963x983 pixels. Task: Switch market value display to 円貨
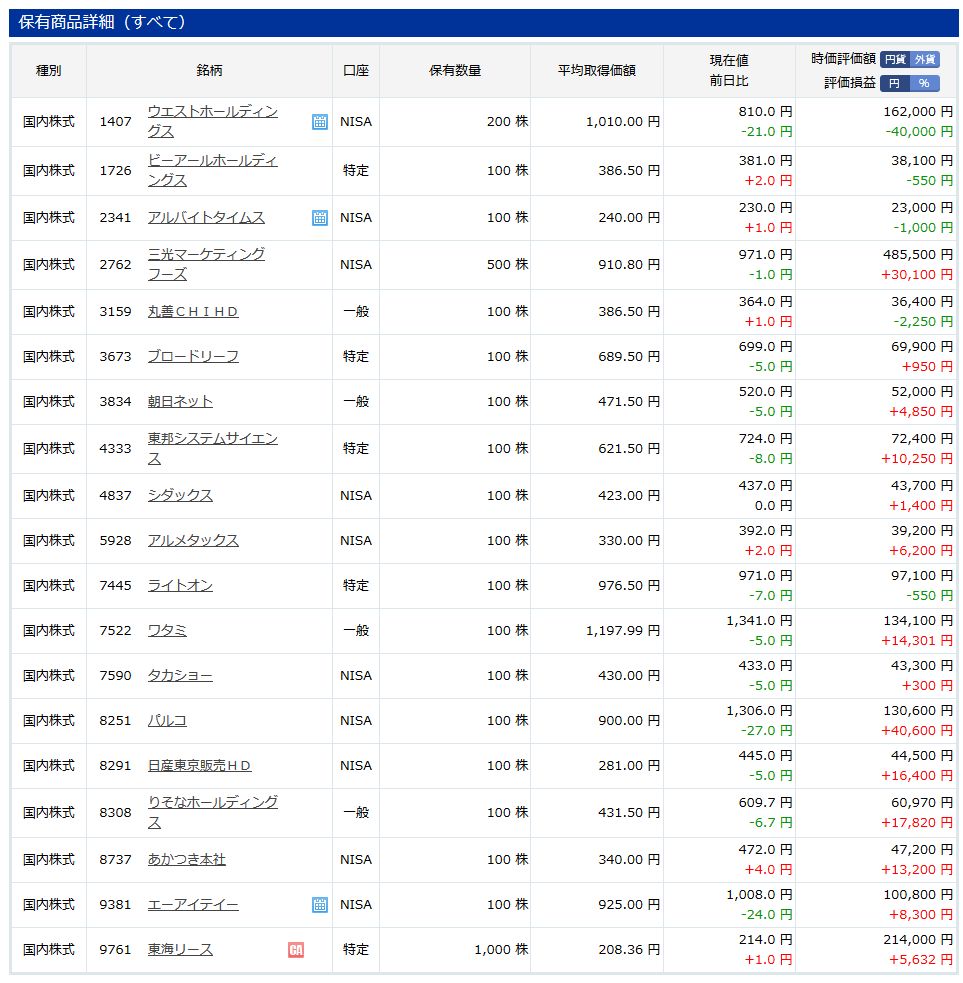895,59
